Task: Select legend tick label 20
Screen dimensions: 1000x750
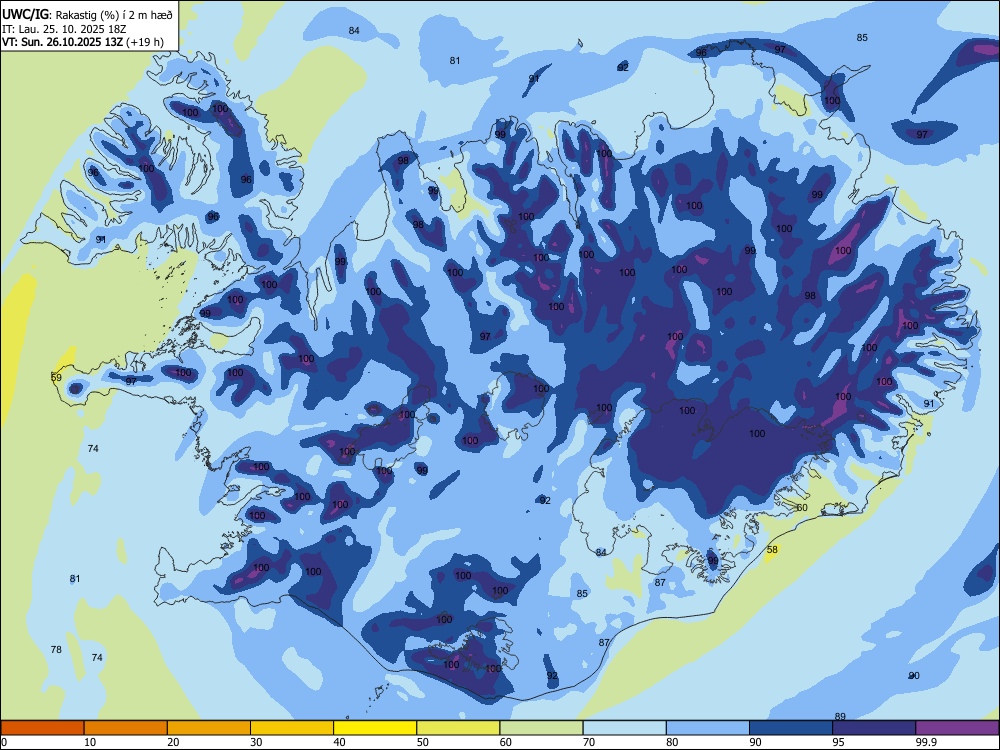Action: click(x=173, y=742)
